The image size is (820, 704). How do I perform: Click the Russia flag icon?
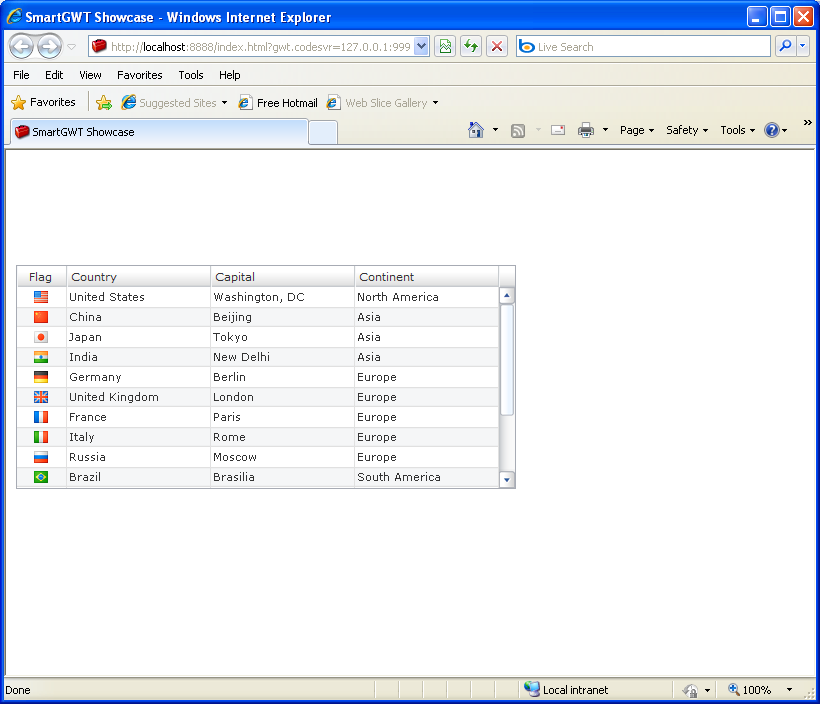tap(41, 457)
